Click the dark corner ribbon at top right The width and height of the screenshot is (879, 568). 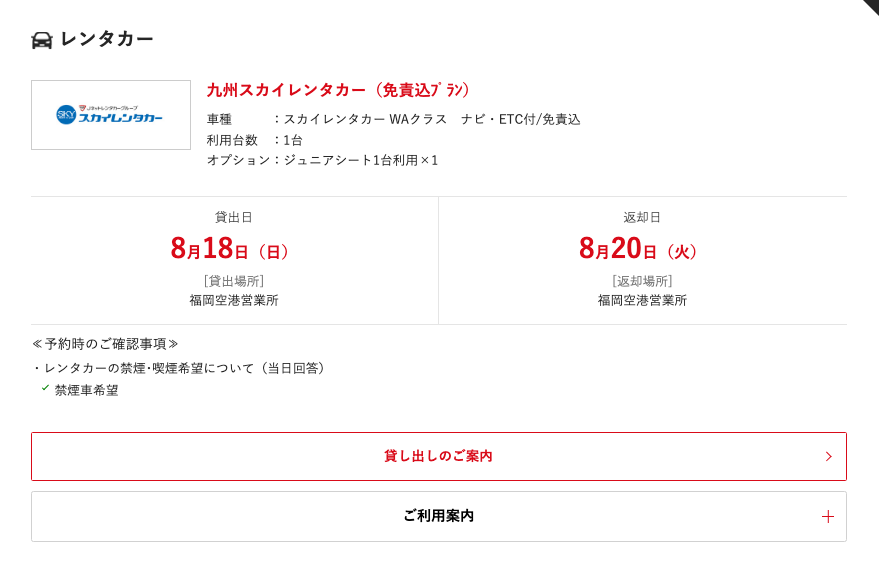point(869,6)
